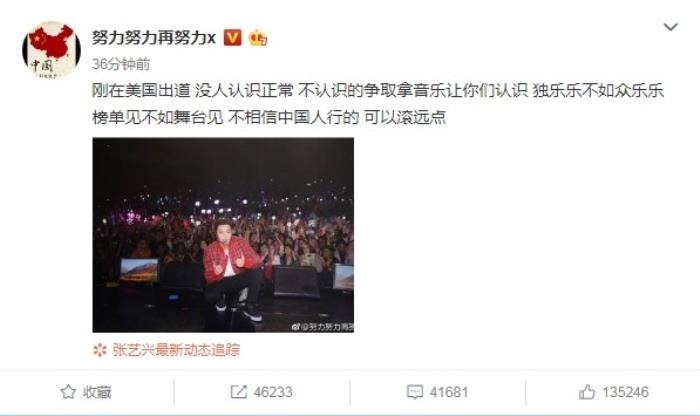Click the post text about 美国出道
The image size is (700, 416).
point(378,91)
